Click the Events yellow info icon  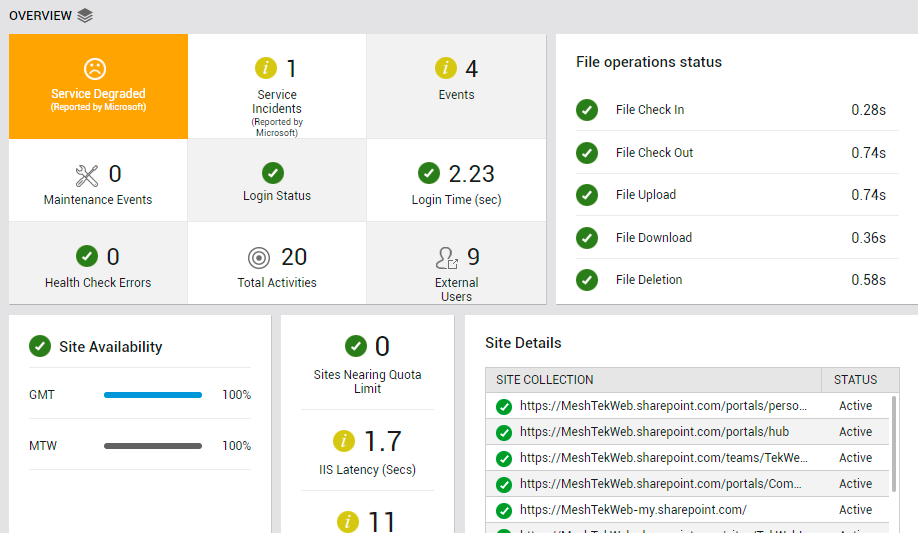[x=445, y=69]
